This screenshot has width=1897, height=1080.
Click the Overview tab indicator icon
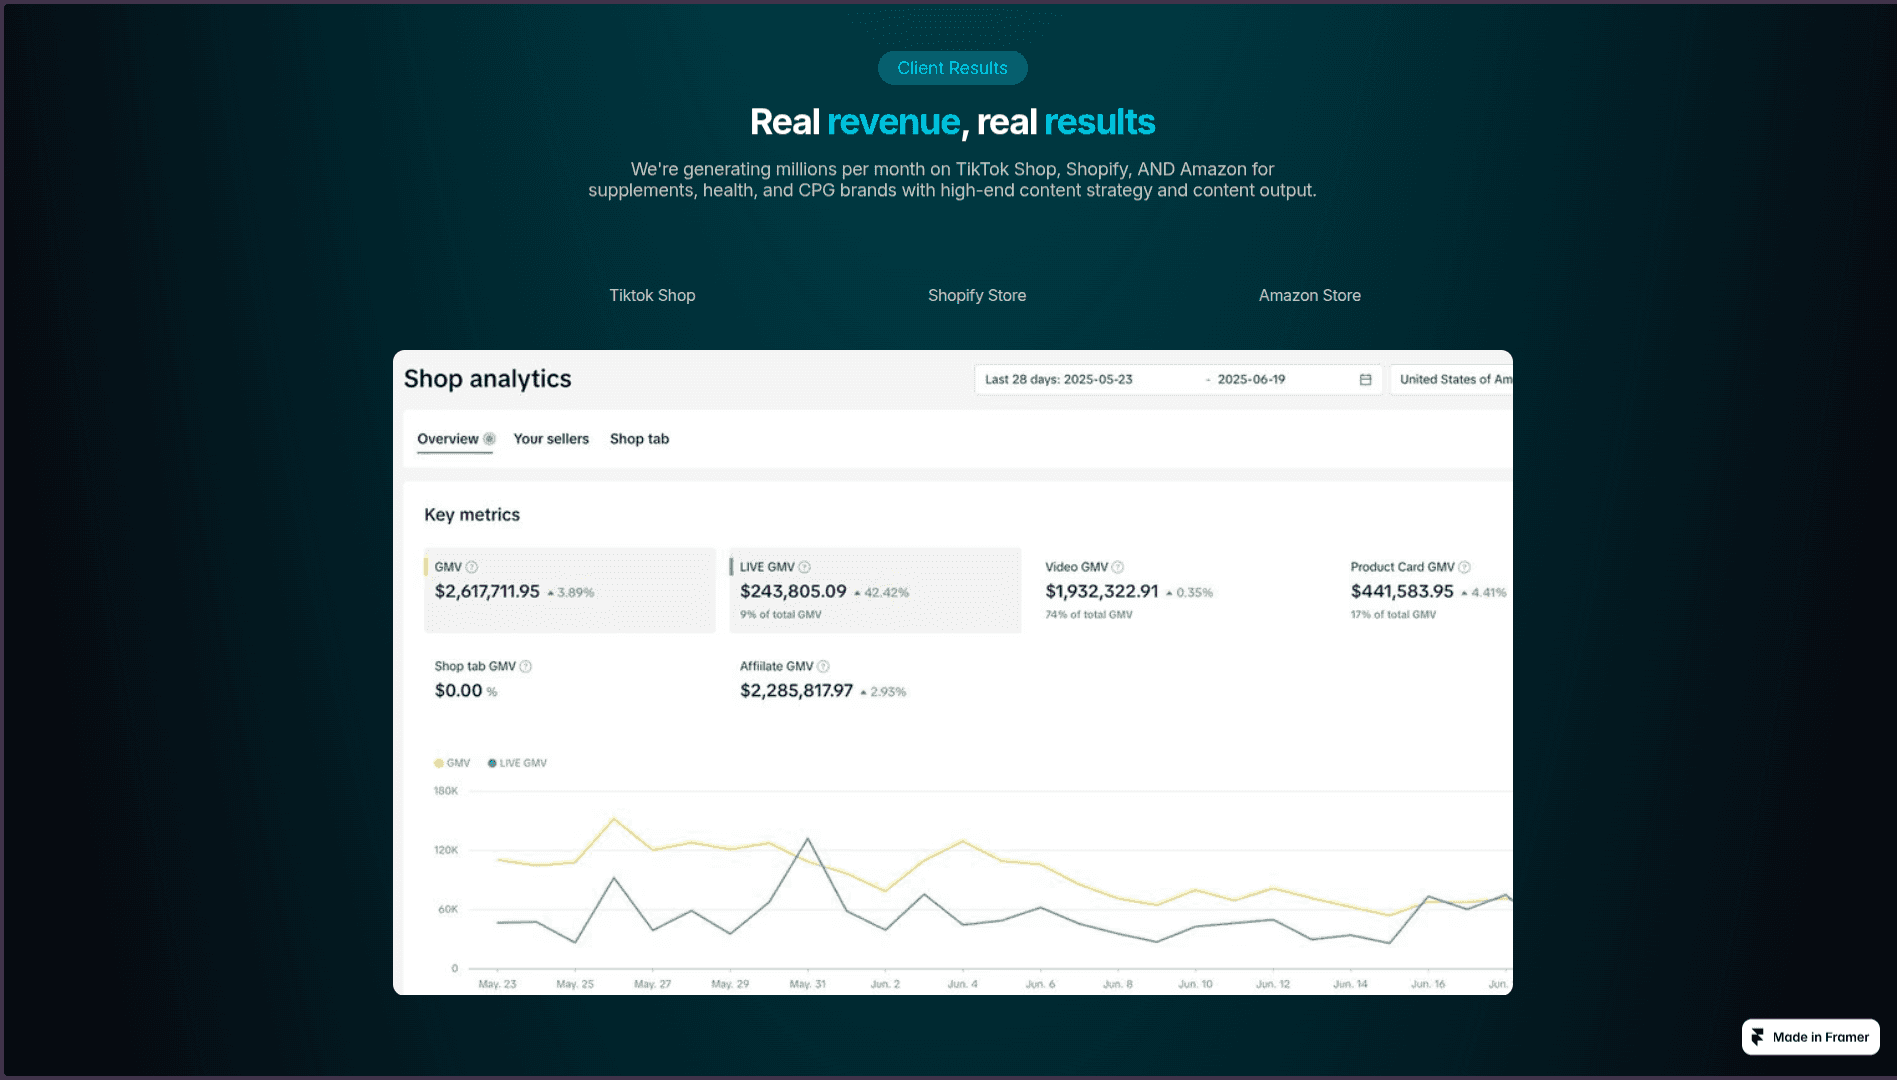pyautogui.click(x=489, y=439)
